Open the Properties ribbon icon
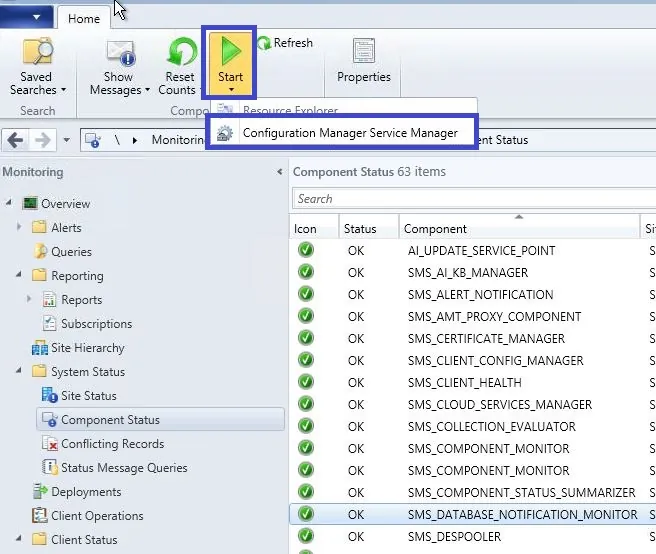The height and width of the screenshot is (554, 656). click(x=364, y=51)
